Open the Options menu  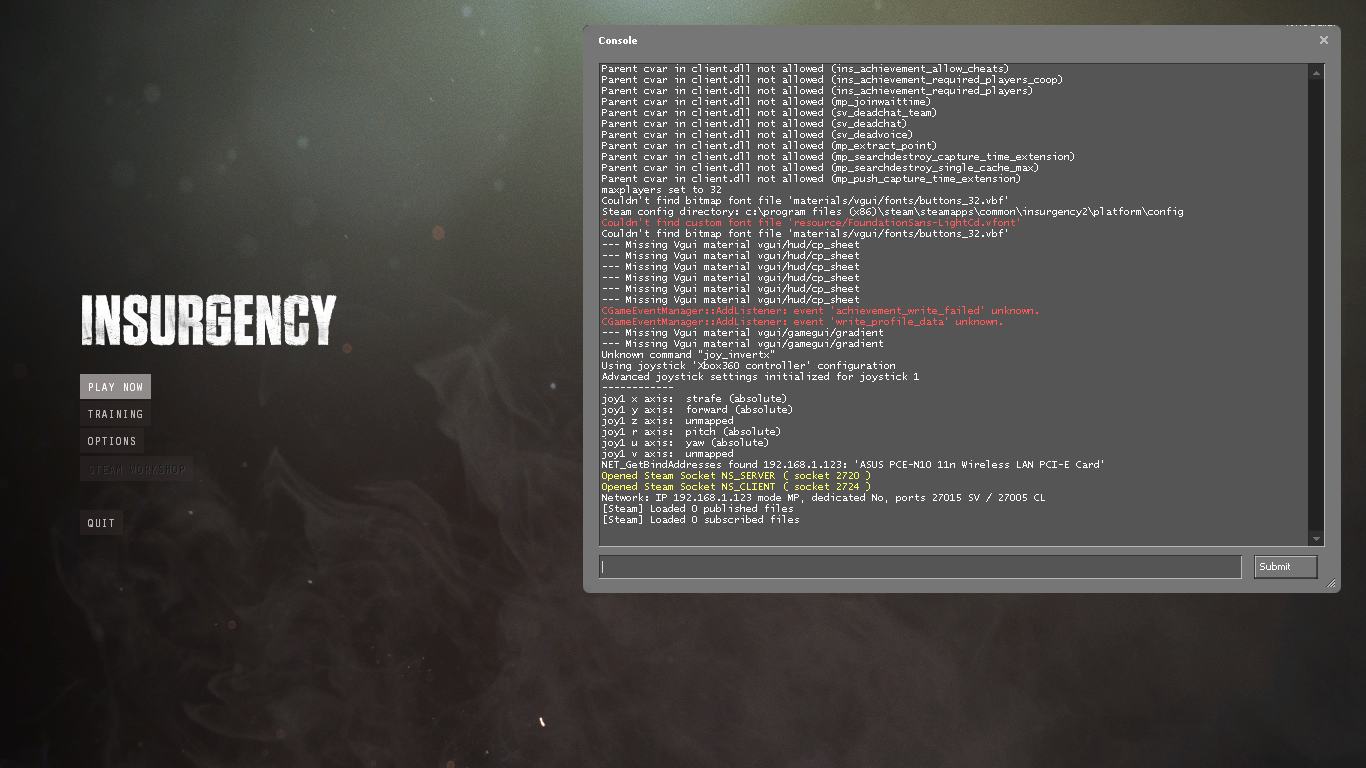112,441
